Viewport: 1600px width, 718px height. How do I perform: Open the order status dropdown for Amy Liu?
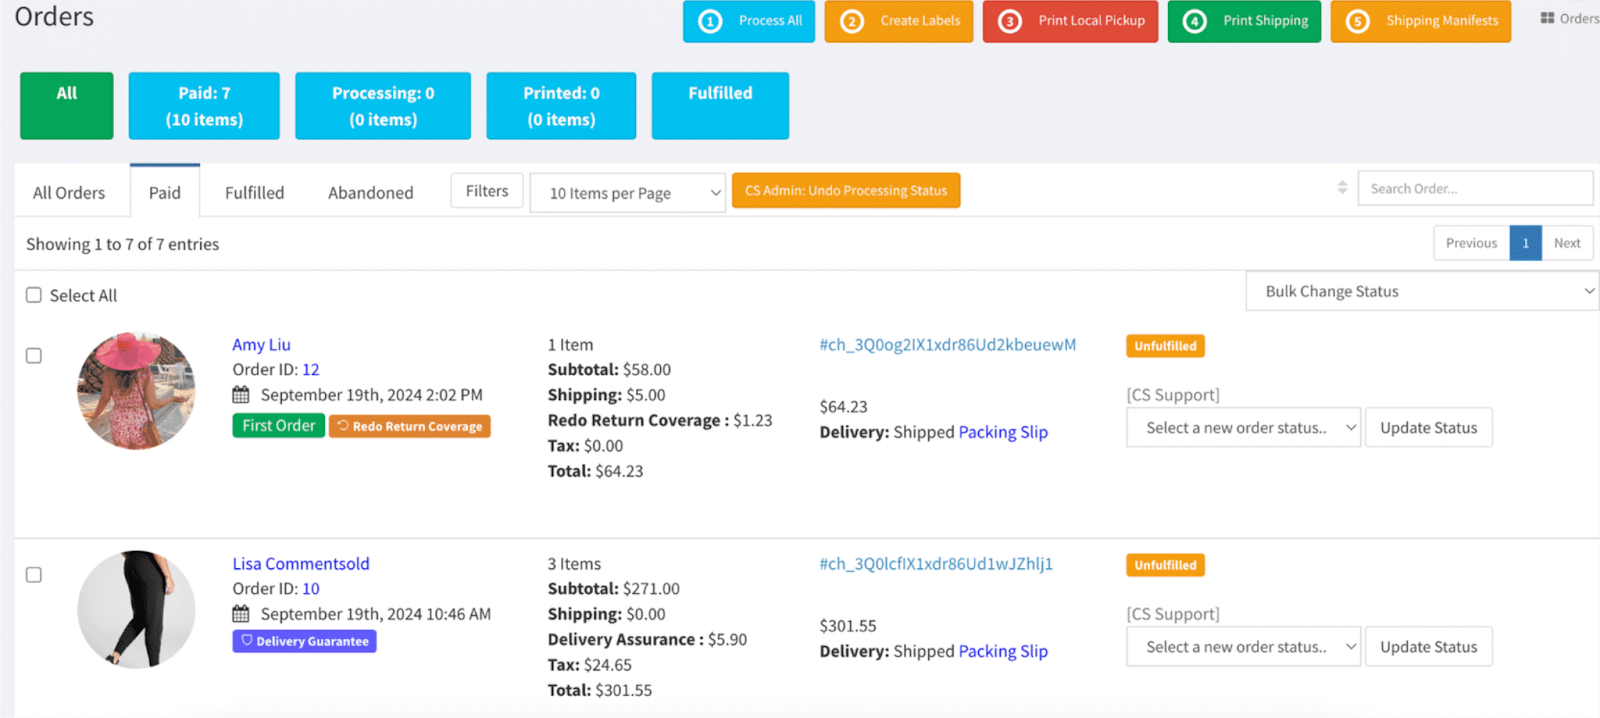(1243, 428)
